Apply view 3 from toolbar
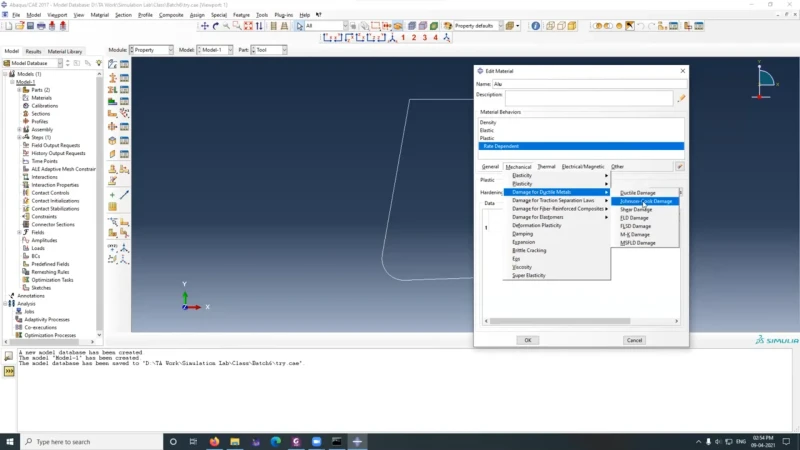Screen dimensions: 800x450 point(424,37)
